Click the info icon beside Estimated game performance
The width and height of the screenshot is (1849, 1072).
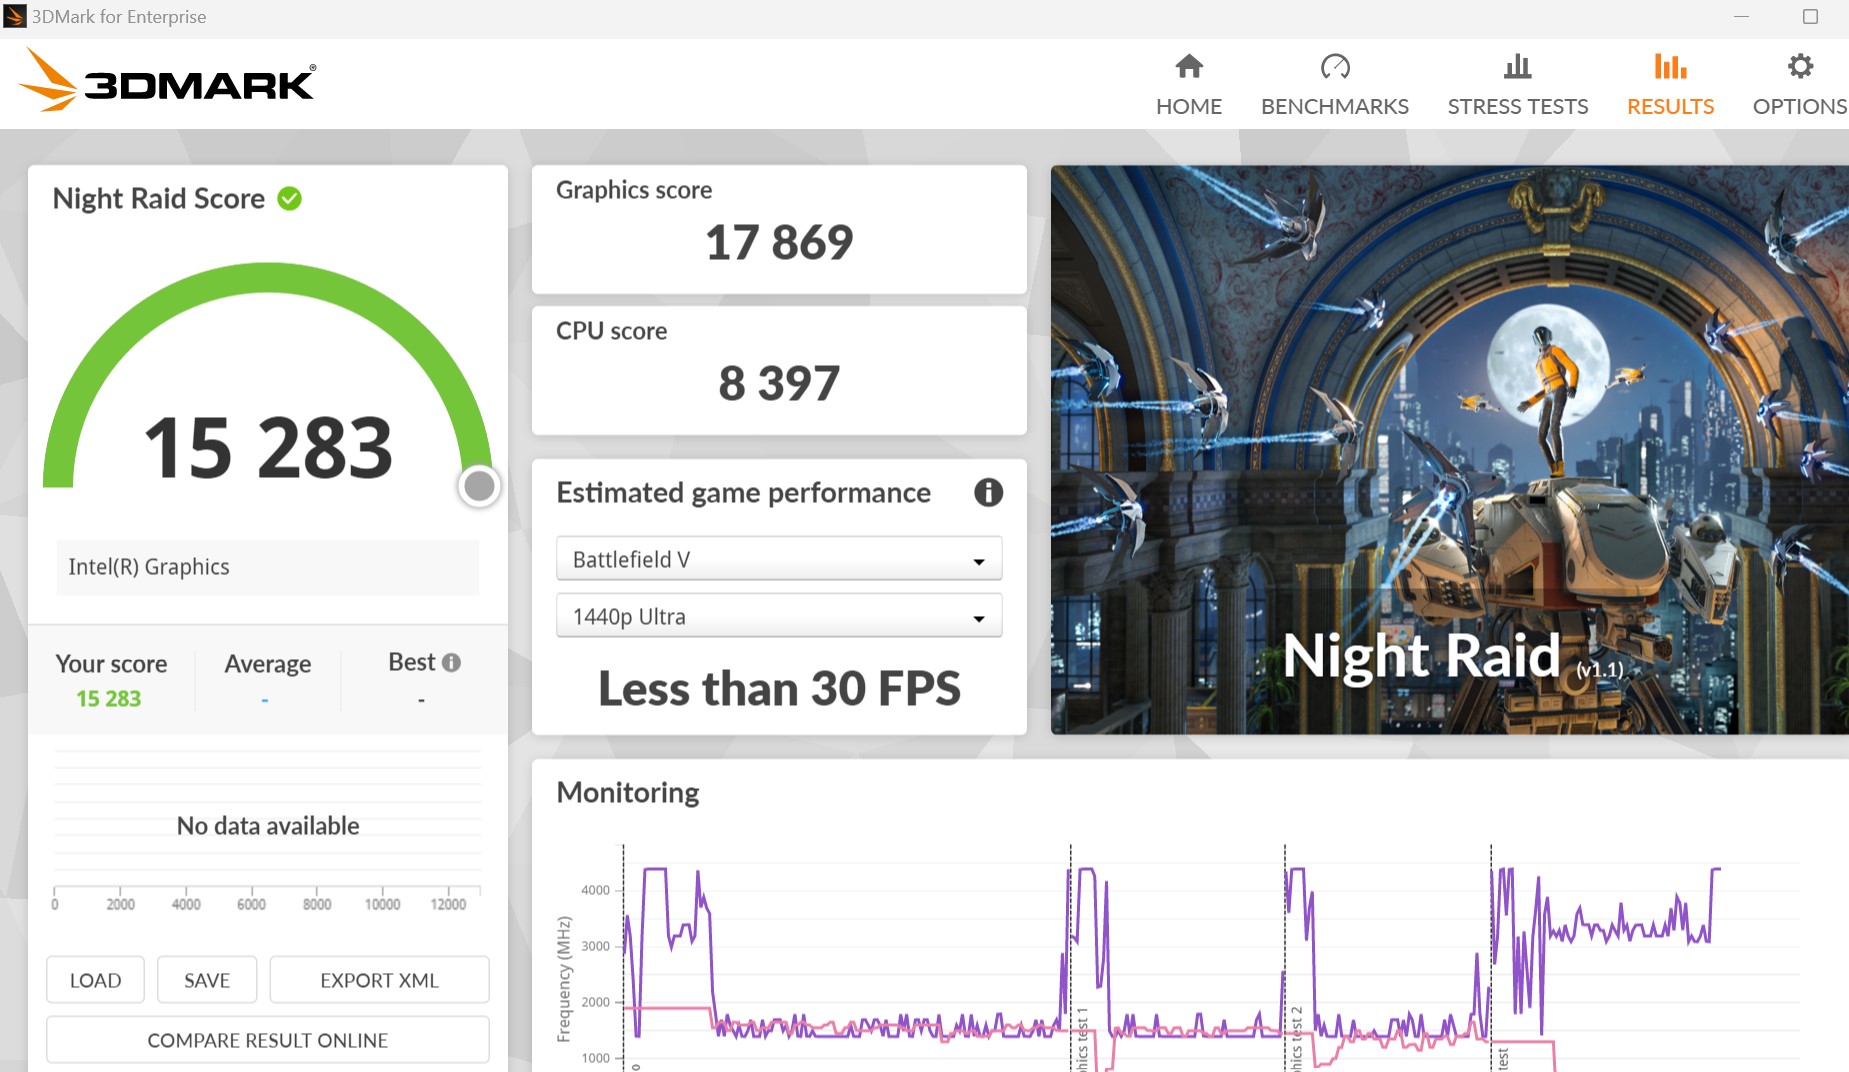[987, 492]
